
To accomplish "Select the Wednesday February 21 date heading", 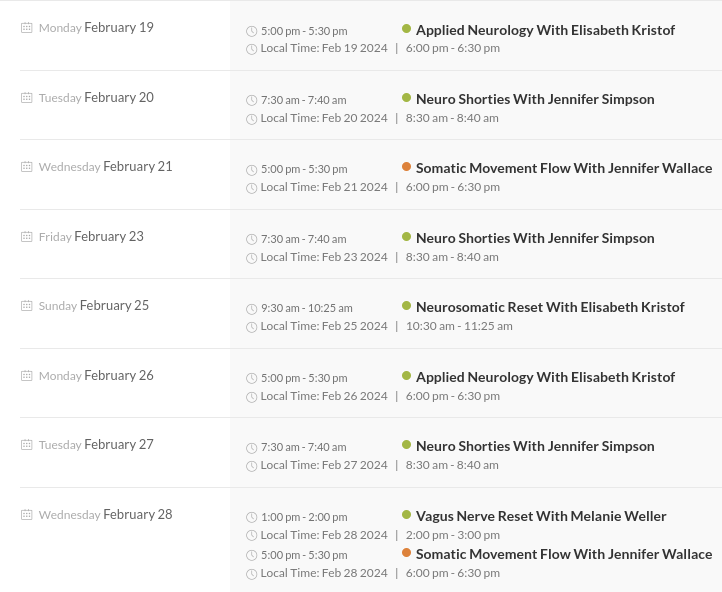I will (x=105, y=167).
